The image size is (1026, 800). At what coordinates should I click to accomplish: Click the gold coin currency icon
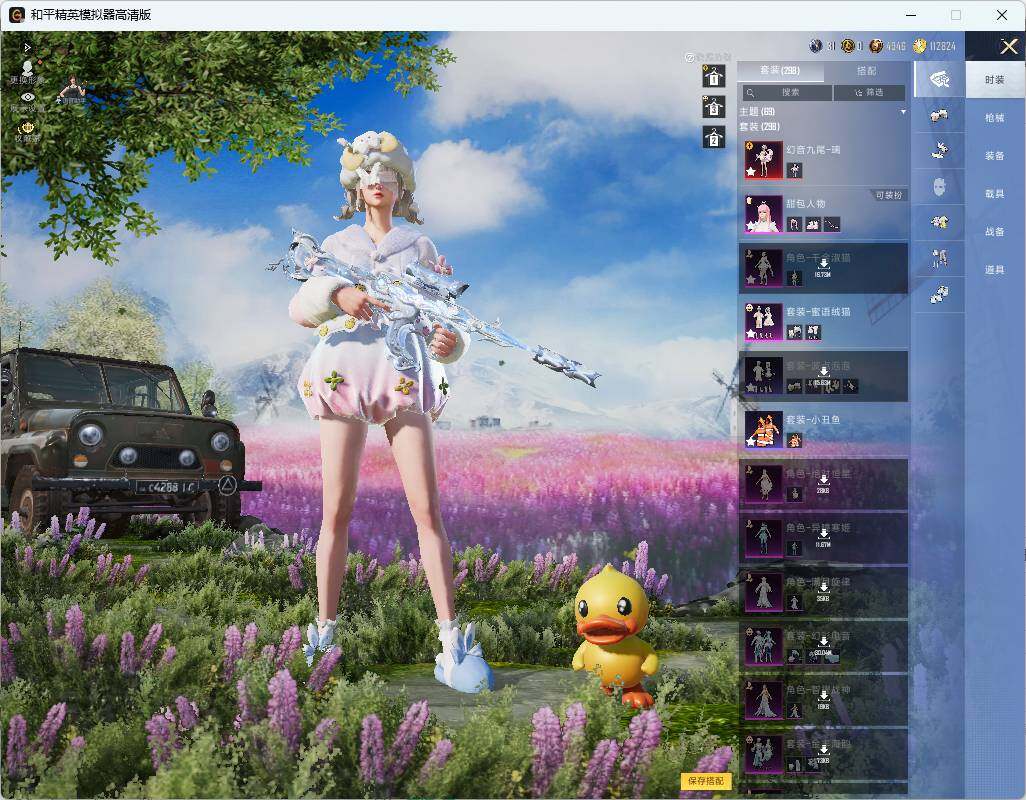click(919, 46)
